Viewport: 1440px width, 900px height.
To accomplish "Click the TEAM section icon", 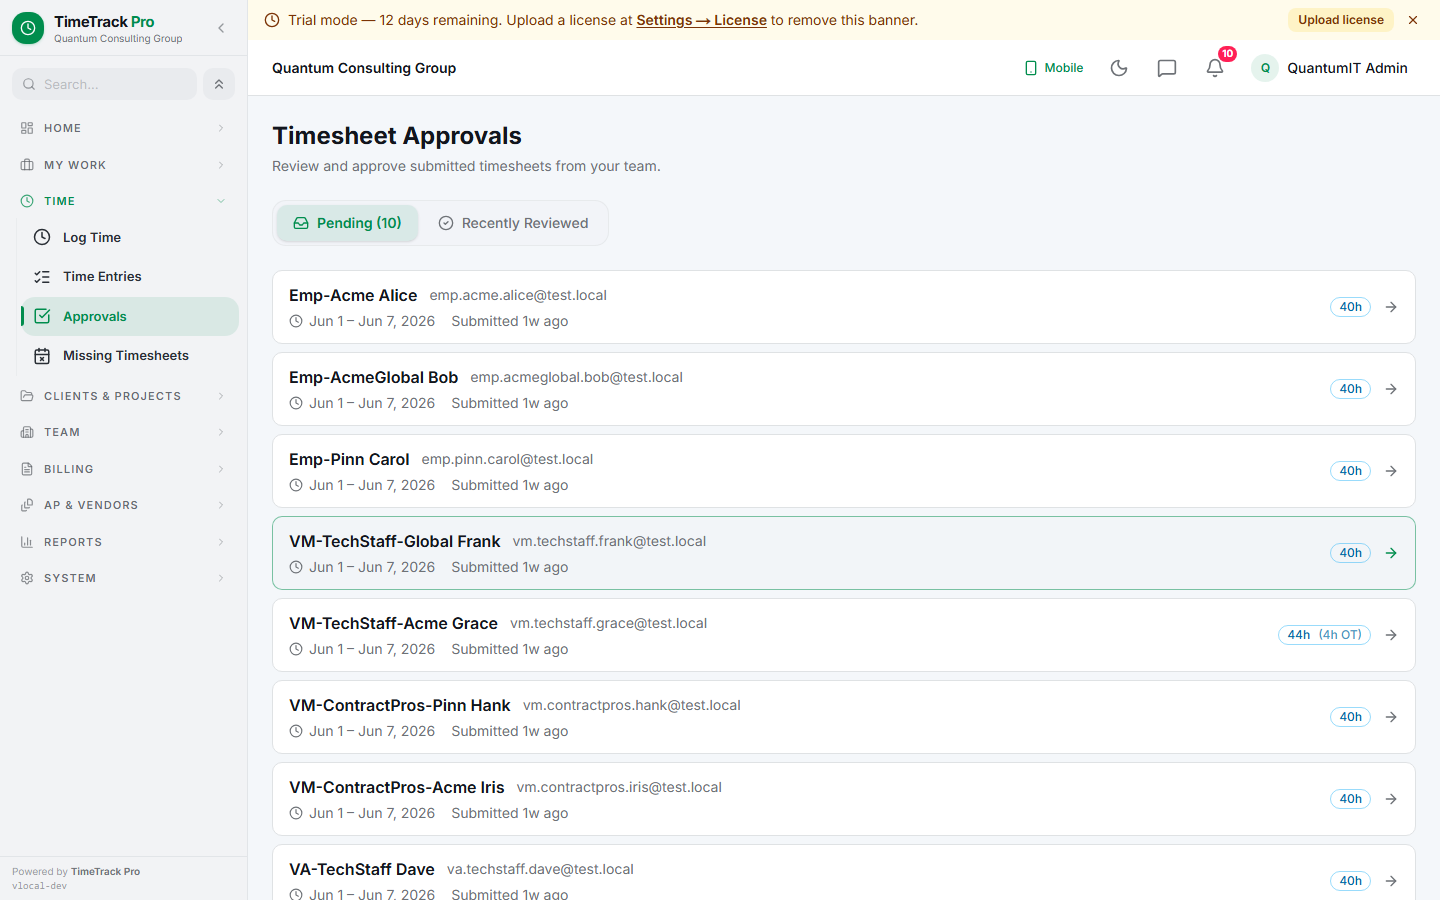I will click(27, 432).
